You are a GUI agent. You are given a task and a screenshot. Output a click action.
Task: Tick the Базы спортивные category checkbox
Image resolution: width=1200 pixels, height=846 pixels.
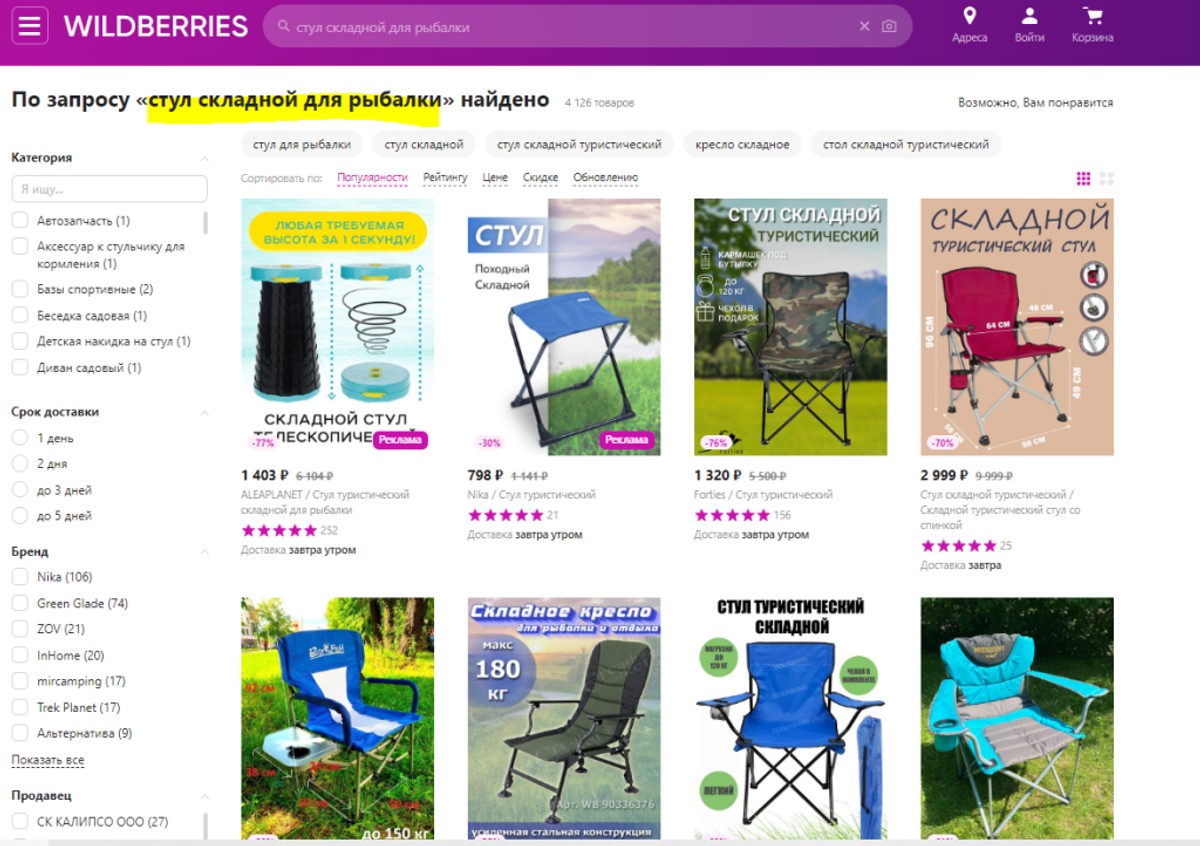[19, 289]
